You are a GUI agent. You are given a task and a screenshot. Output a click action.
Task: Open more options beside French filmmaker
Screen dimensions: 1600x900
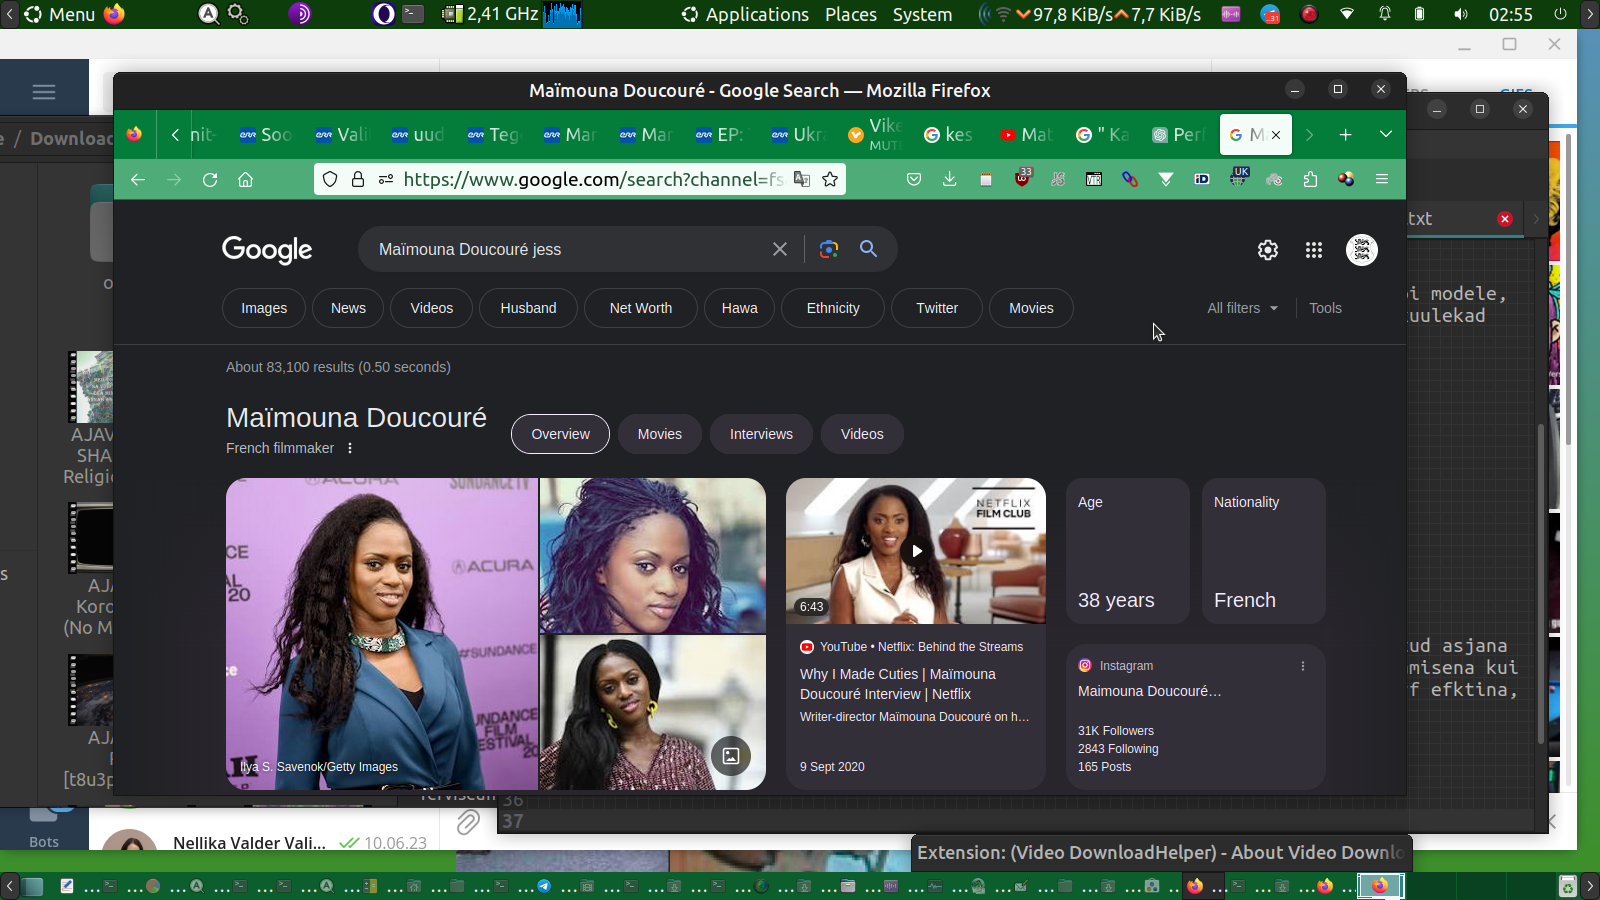350,448
